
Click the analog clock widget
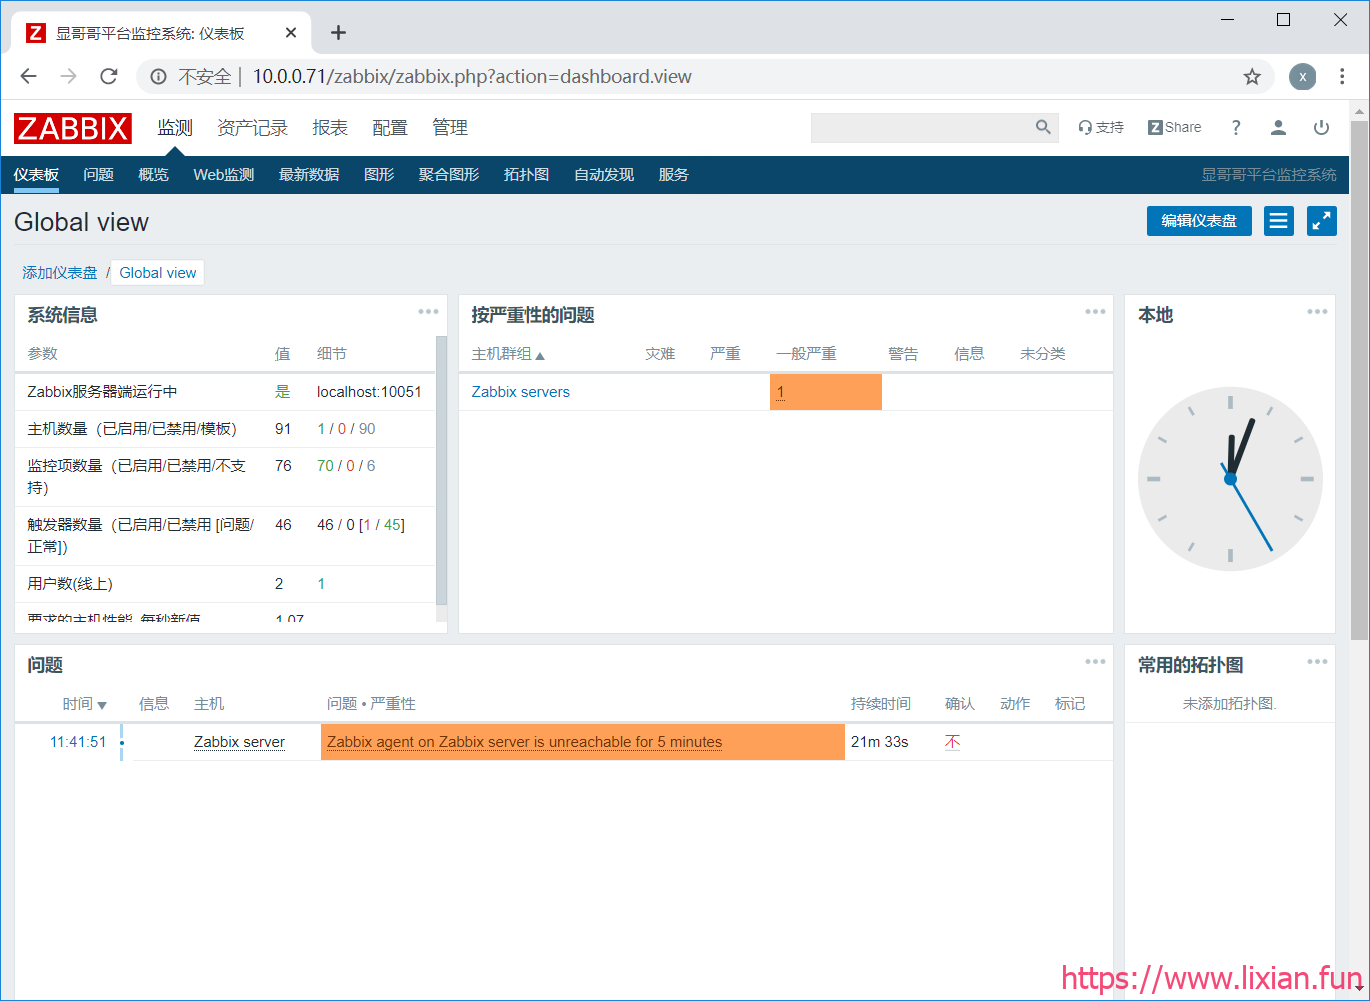click(x=1230, y=479)
